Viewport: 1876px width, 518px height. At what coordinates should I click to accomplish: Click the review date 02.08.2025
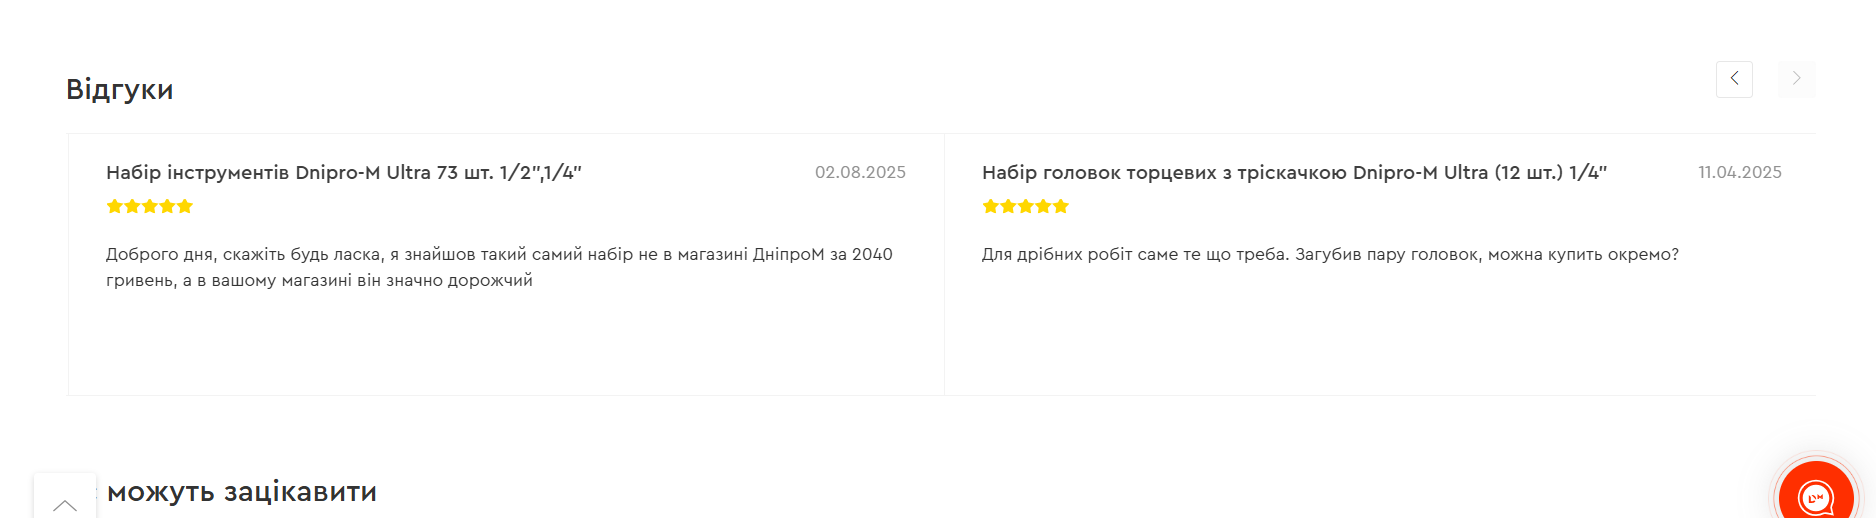(860, 173)
